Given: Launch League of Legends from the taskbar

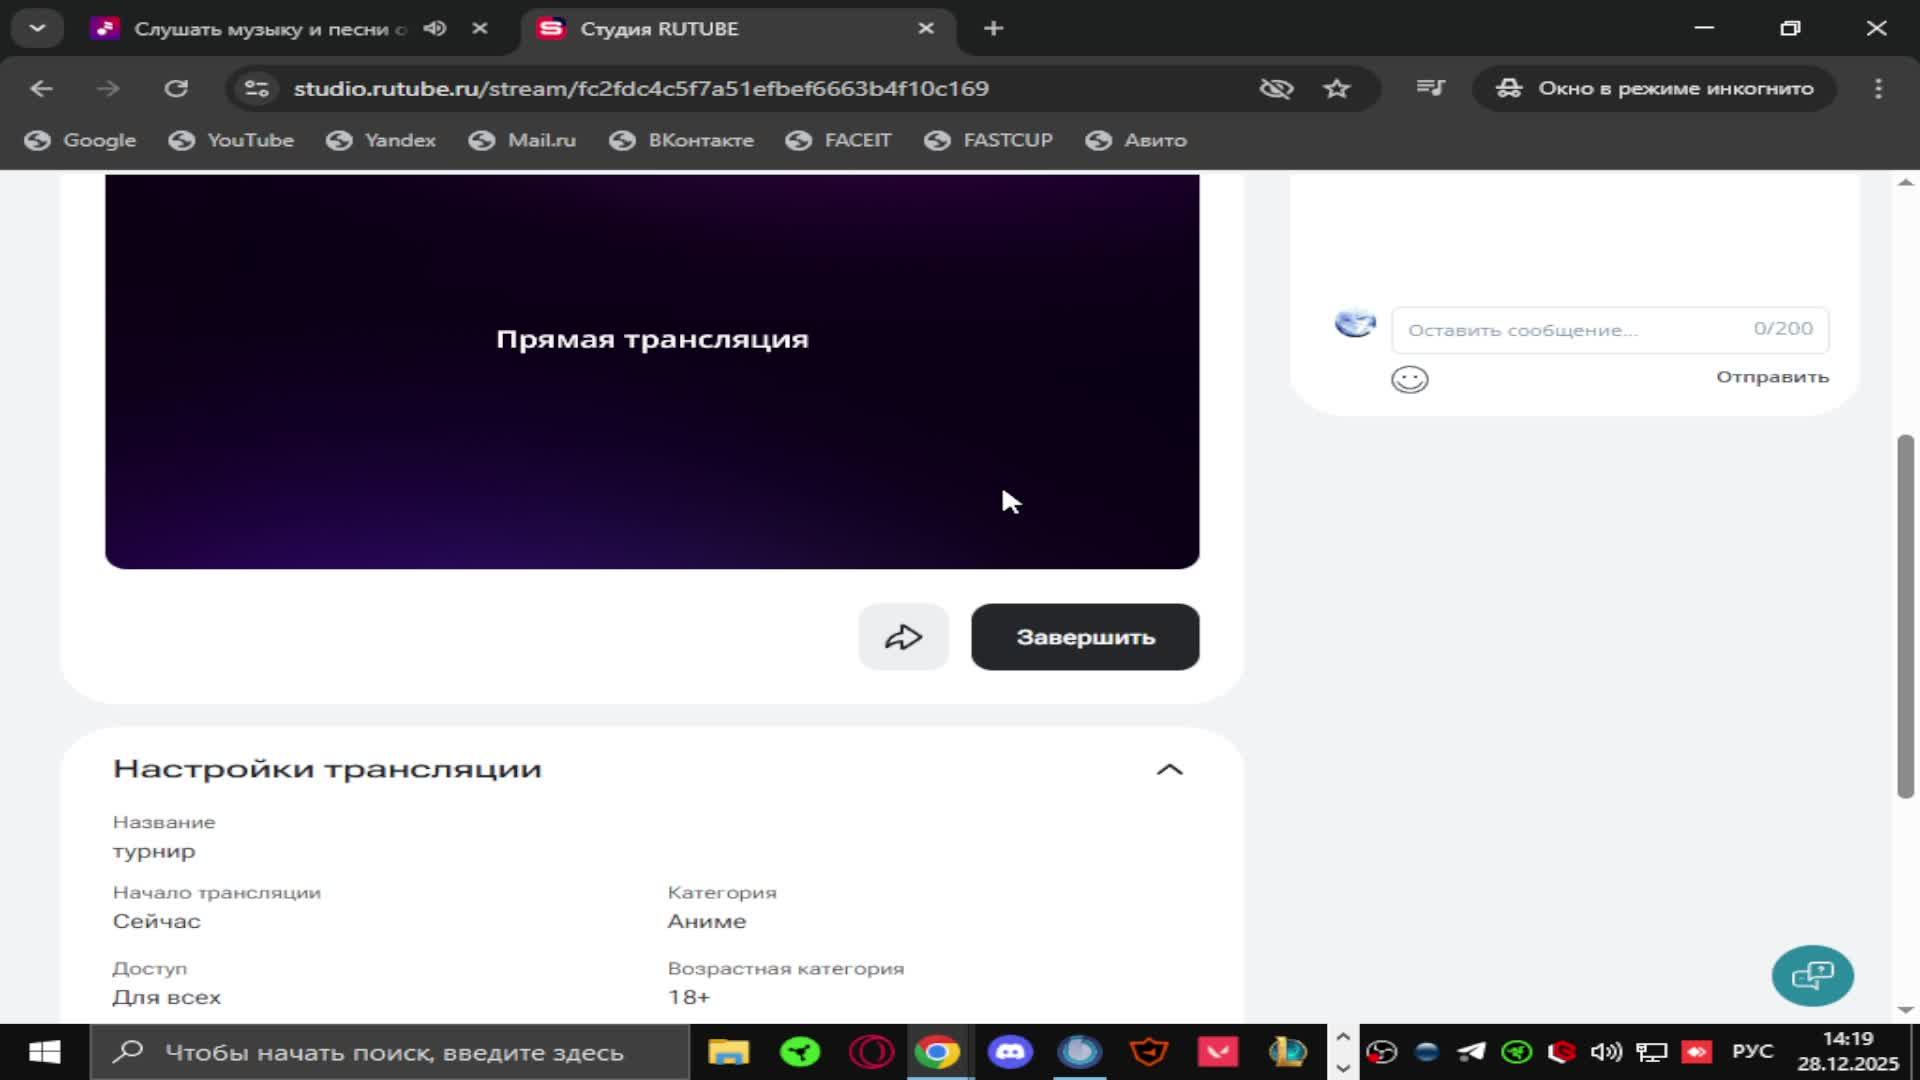Looking at the screenshot, I should (1288, 1052).
